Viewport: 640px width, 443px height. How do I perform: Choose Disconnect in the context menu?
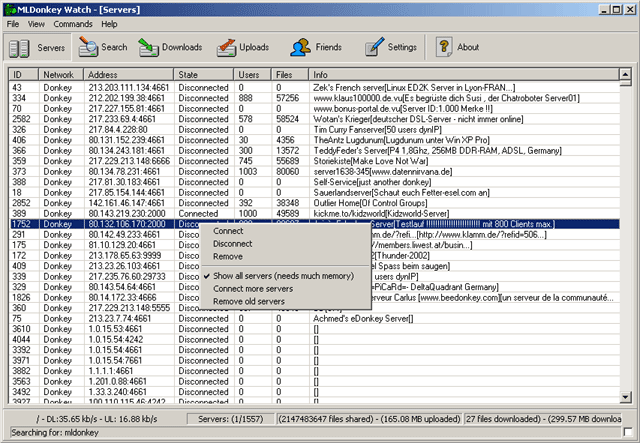coord(234,243)
